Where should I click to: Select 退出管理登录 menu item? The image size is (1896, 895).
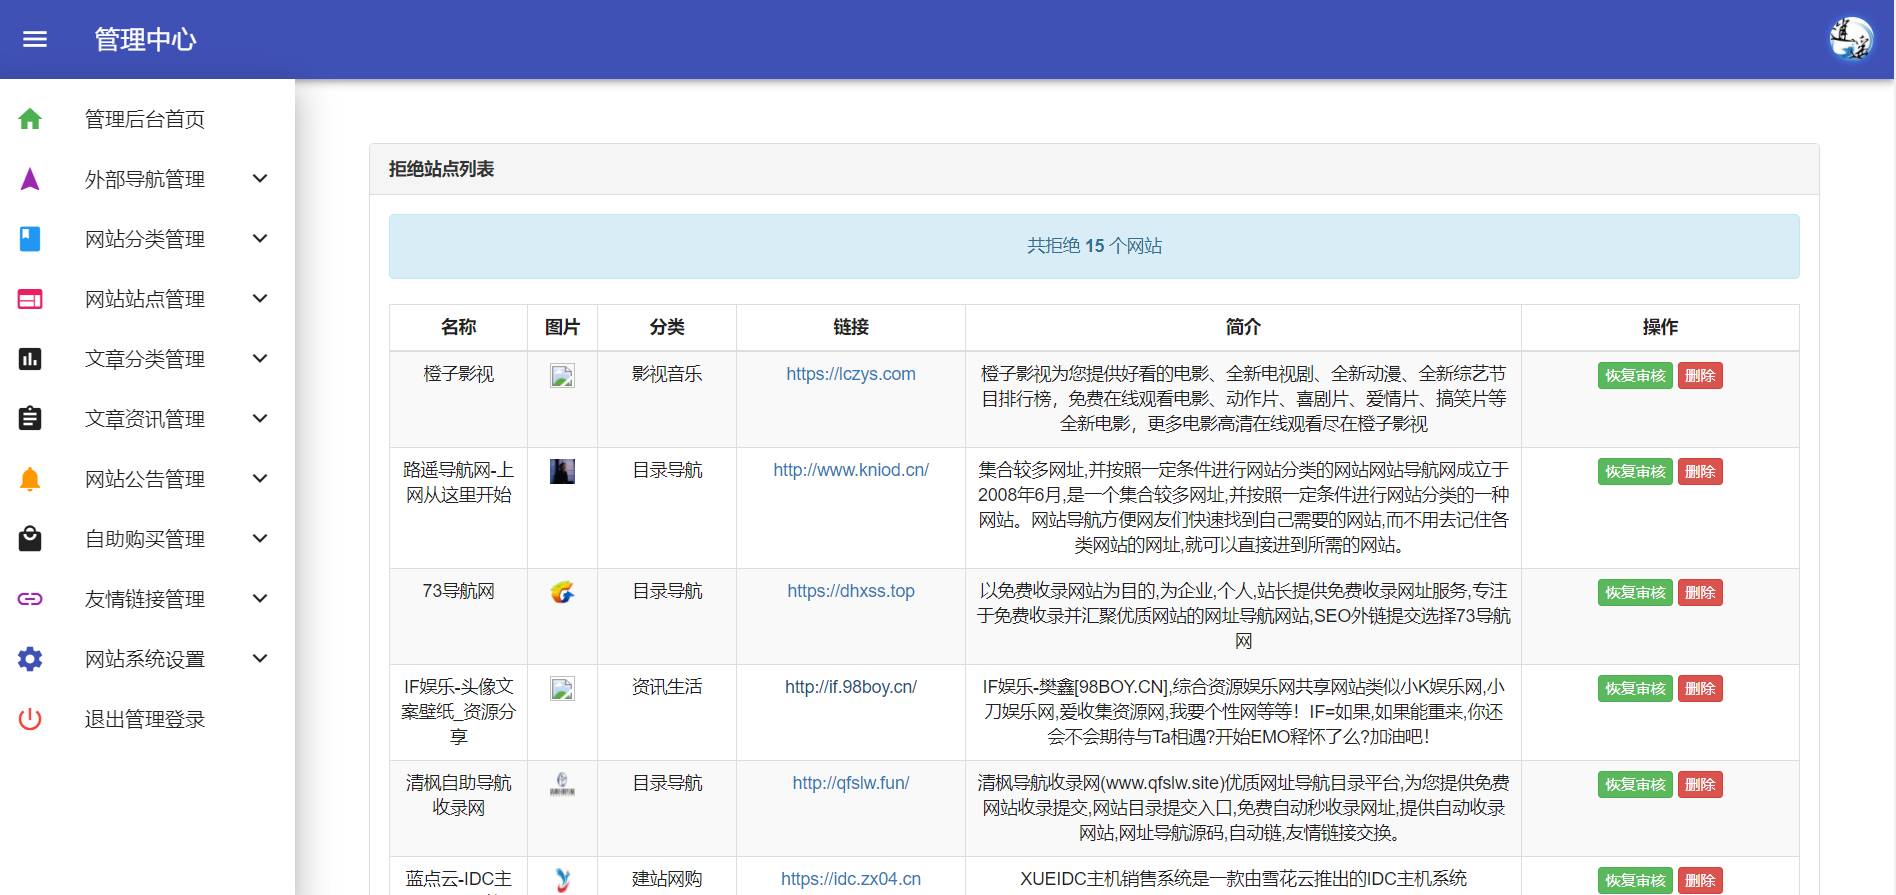tap(147, 719)
